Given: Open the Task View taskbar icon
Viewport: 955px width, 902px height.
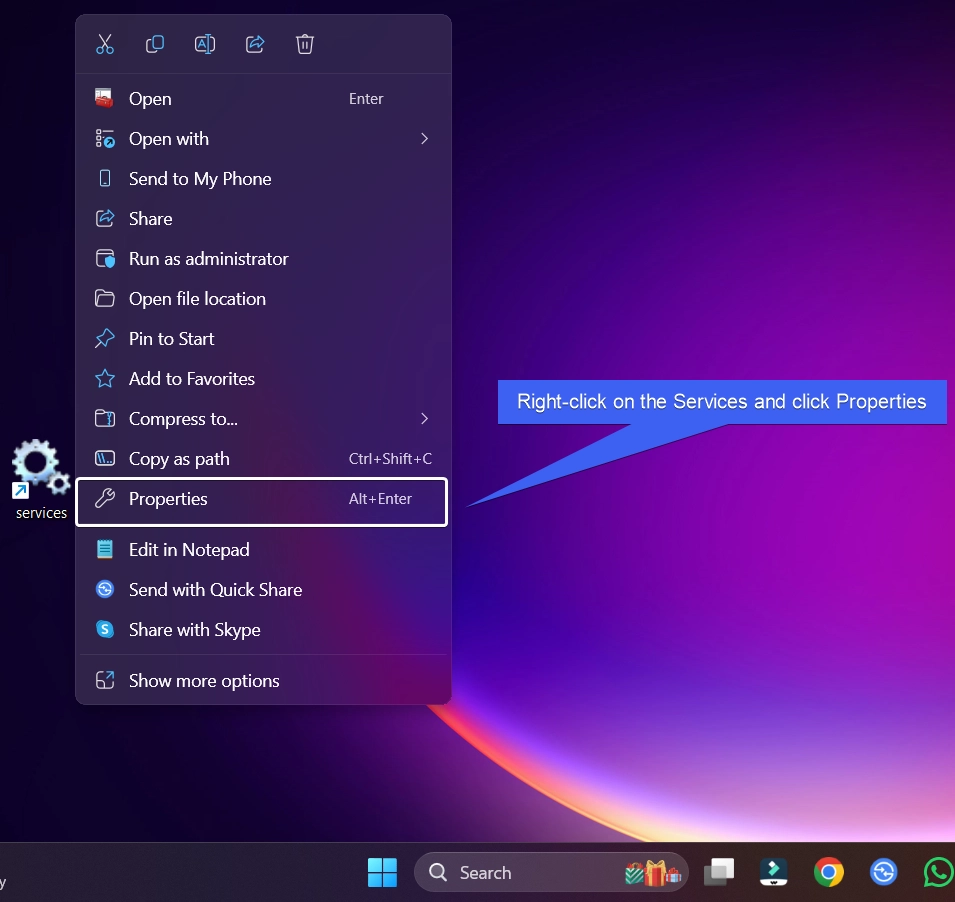Looking at the screenshot, I should [719, 873].
